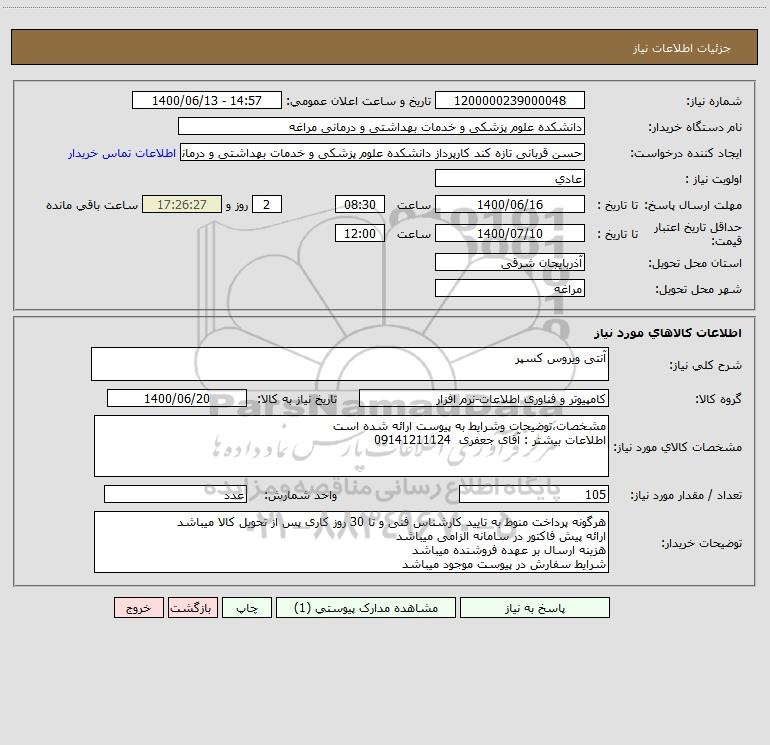Select the need number field 1200000239000048
This screenshot has height=745, width=770.
[510, 100]
